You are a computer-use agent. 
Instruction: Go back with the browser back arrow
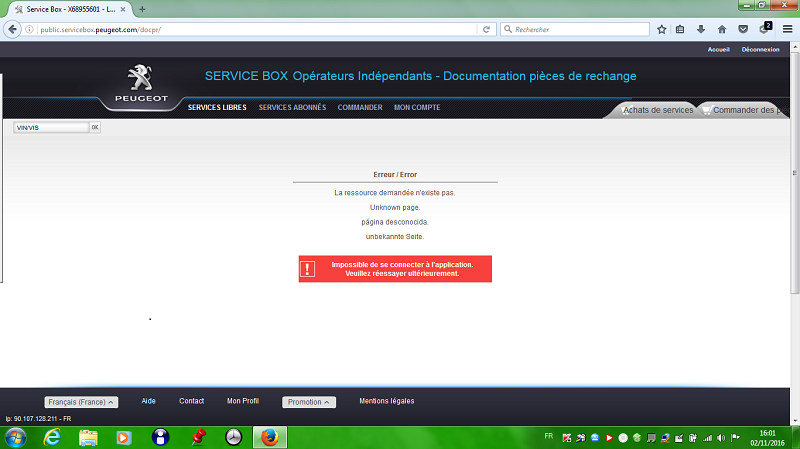coord(12,29)
